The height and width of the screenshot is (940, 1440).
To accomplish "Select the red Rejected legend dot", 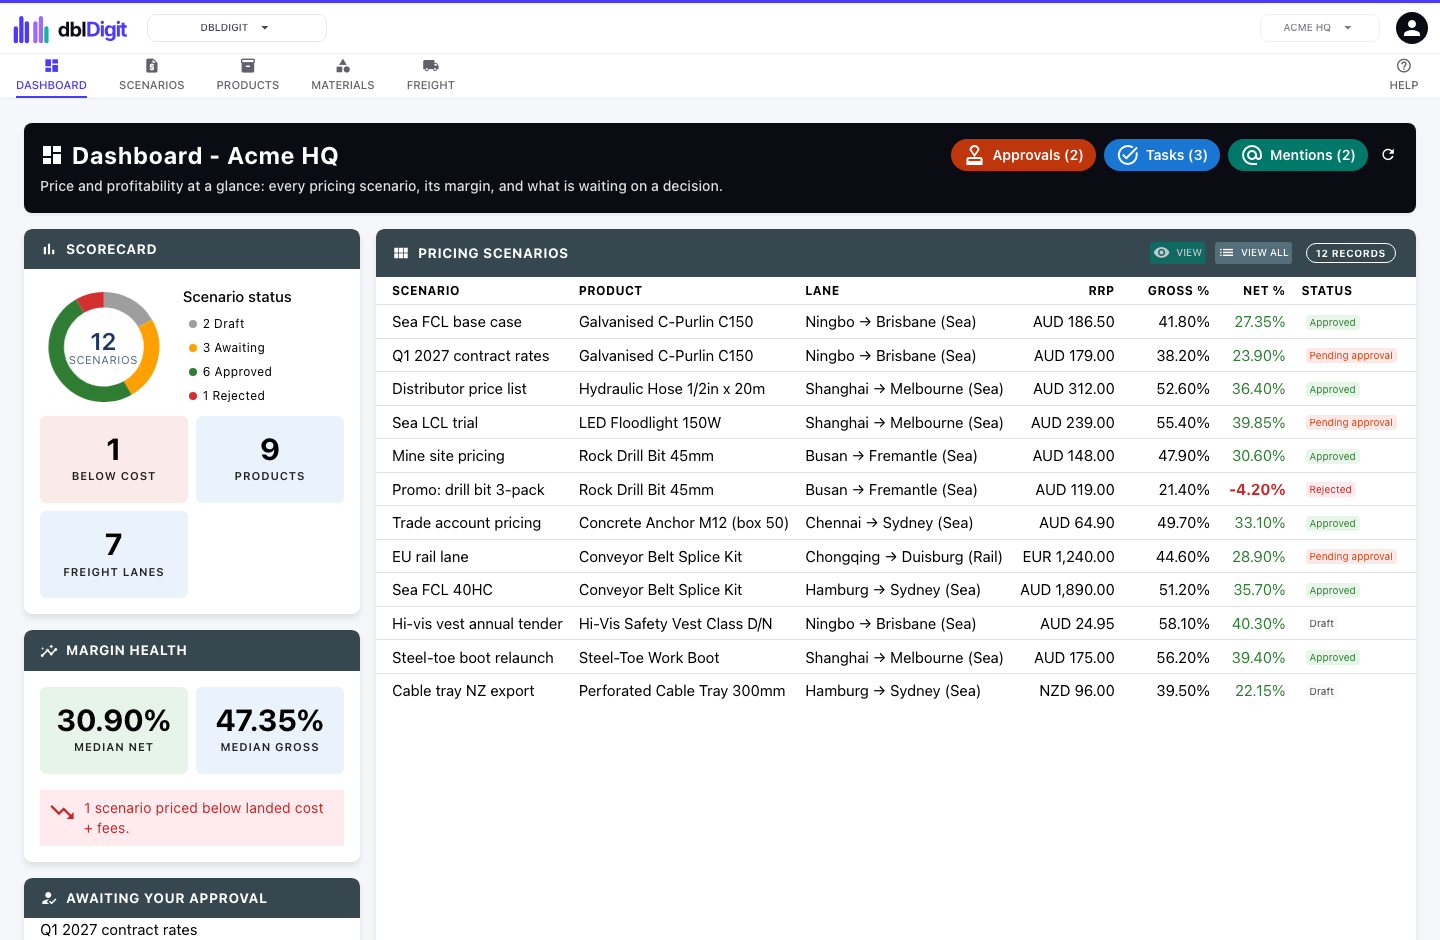I will (193, 396).
